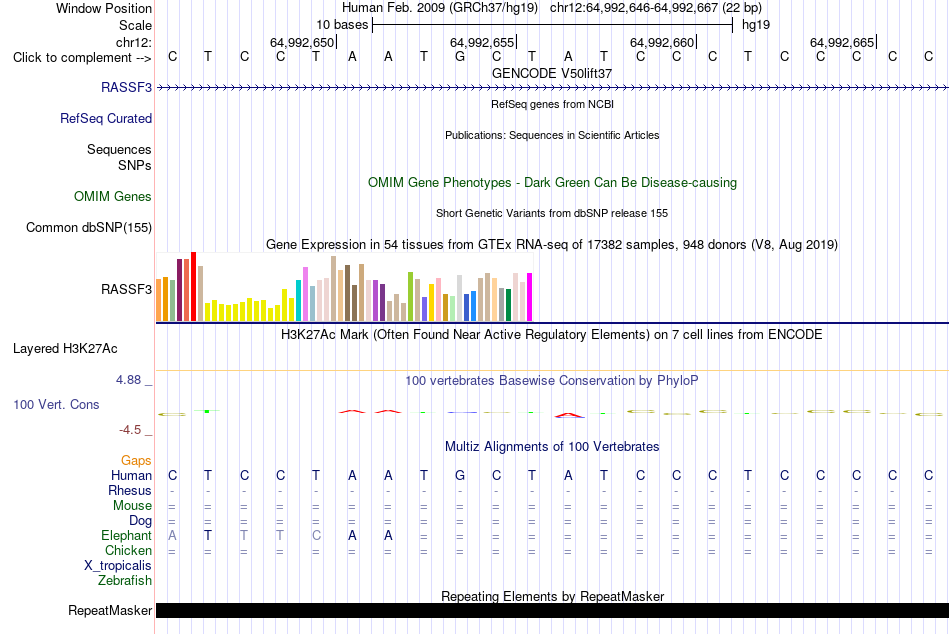Viewport: 950px width, 634px height.
Task: Select the Zebrafish species label
Action: tap(124, 581)
